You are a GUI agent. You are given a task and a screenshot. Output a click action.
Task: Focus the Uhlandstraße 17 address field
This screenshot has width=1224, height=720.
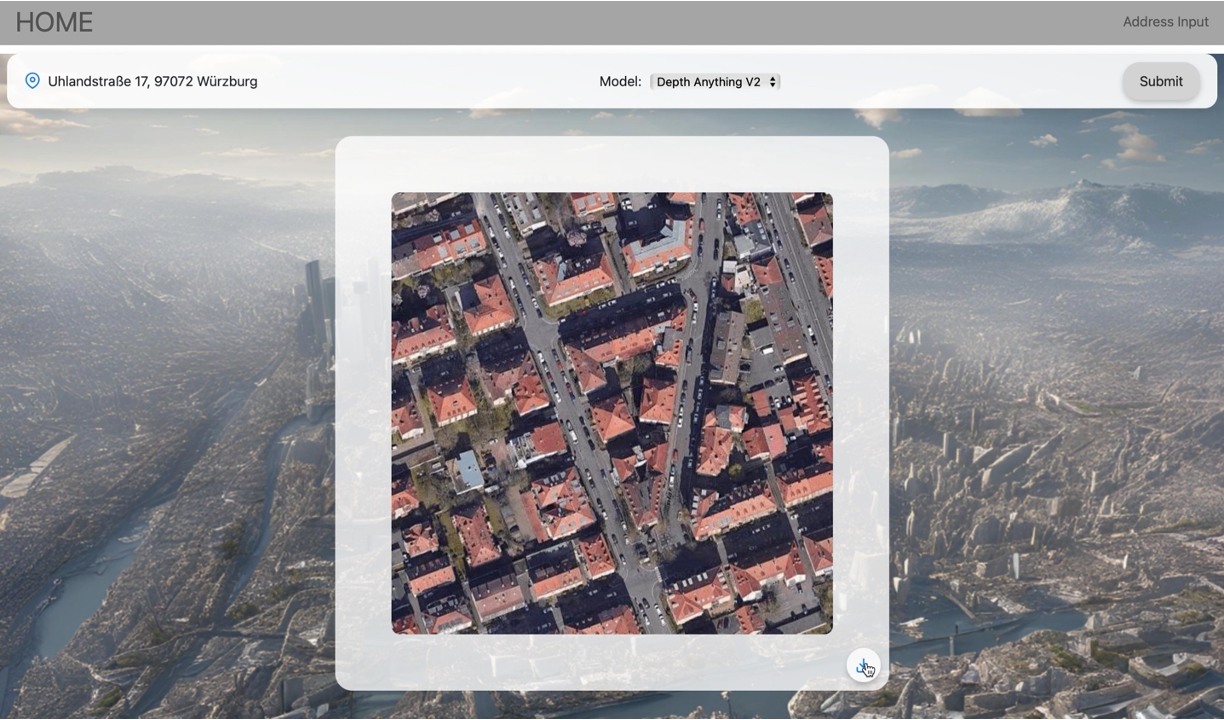[153, 81]
